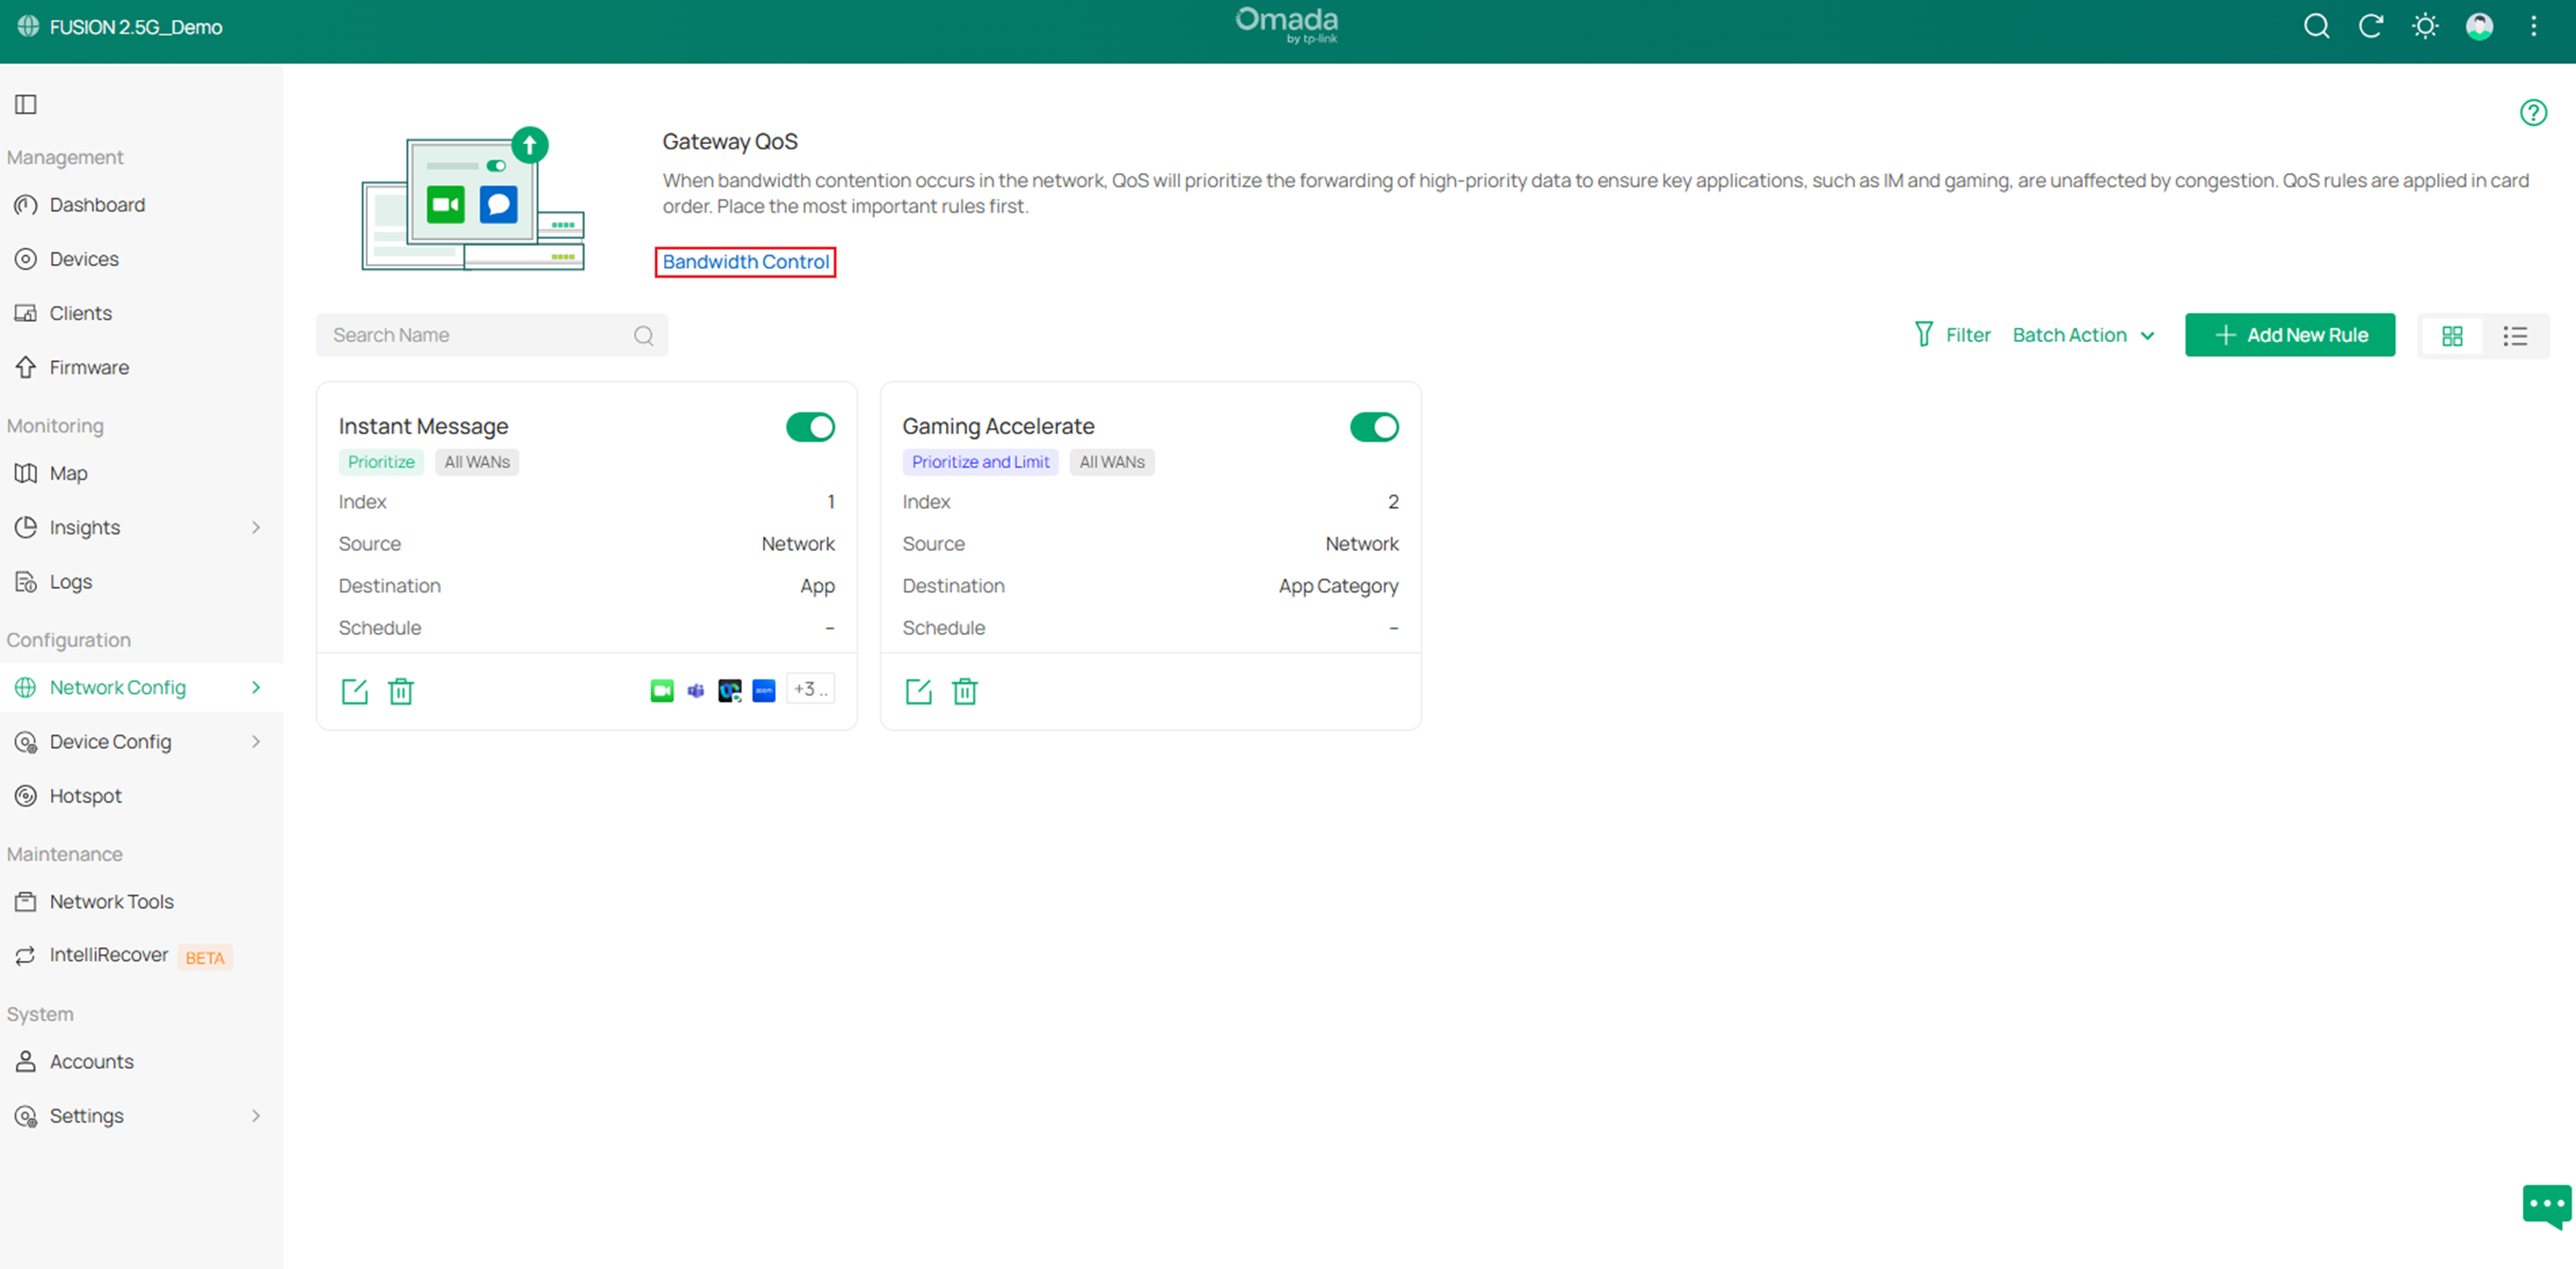Click the Teams app icon in Instant Message card
The width and height of the screenshot is (2576, 1269).
pyautogui.click(x=696, y=690)
